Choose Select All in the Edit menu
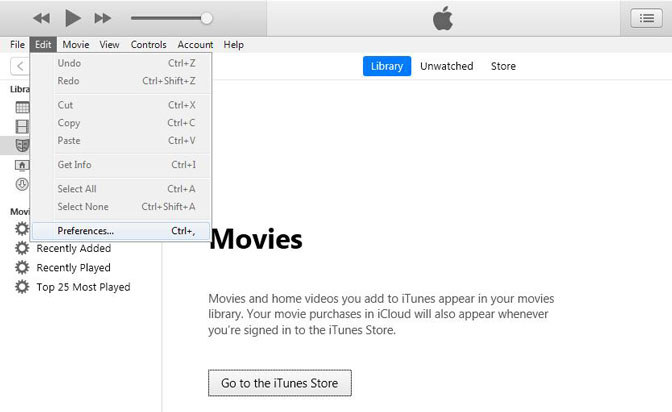Screen dimensions: 672x412 pyautogui.click(x=121, y=189)
